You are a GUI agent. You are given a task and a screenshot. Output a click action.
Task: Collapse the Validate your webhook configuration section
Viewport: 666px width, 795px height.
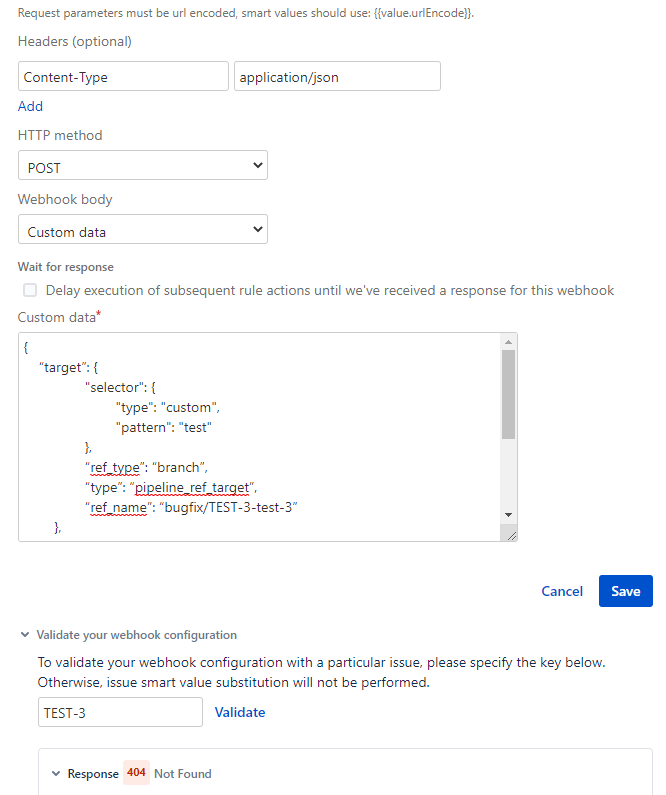[x=25, y=635]
